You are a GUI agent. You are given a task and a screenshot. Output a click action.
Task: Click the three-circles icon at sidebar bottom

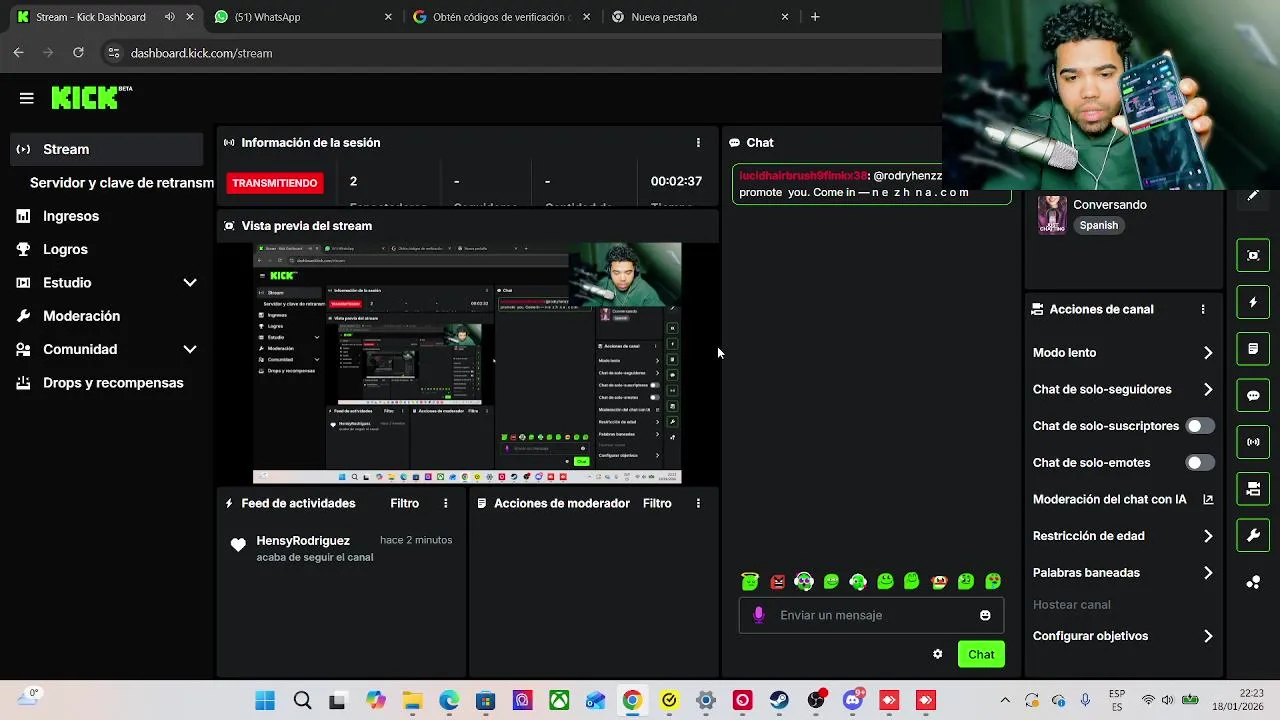click(1253, 582)
